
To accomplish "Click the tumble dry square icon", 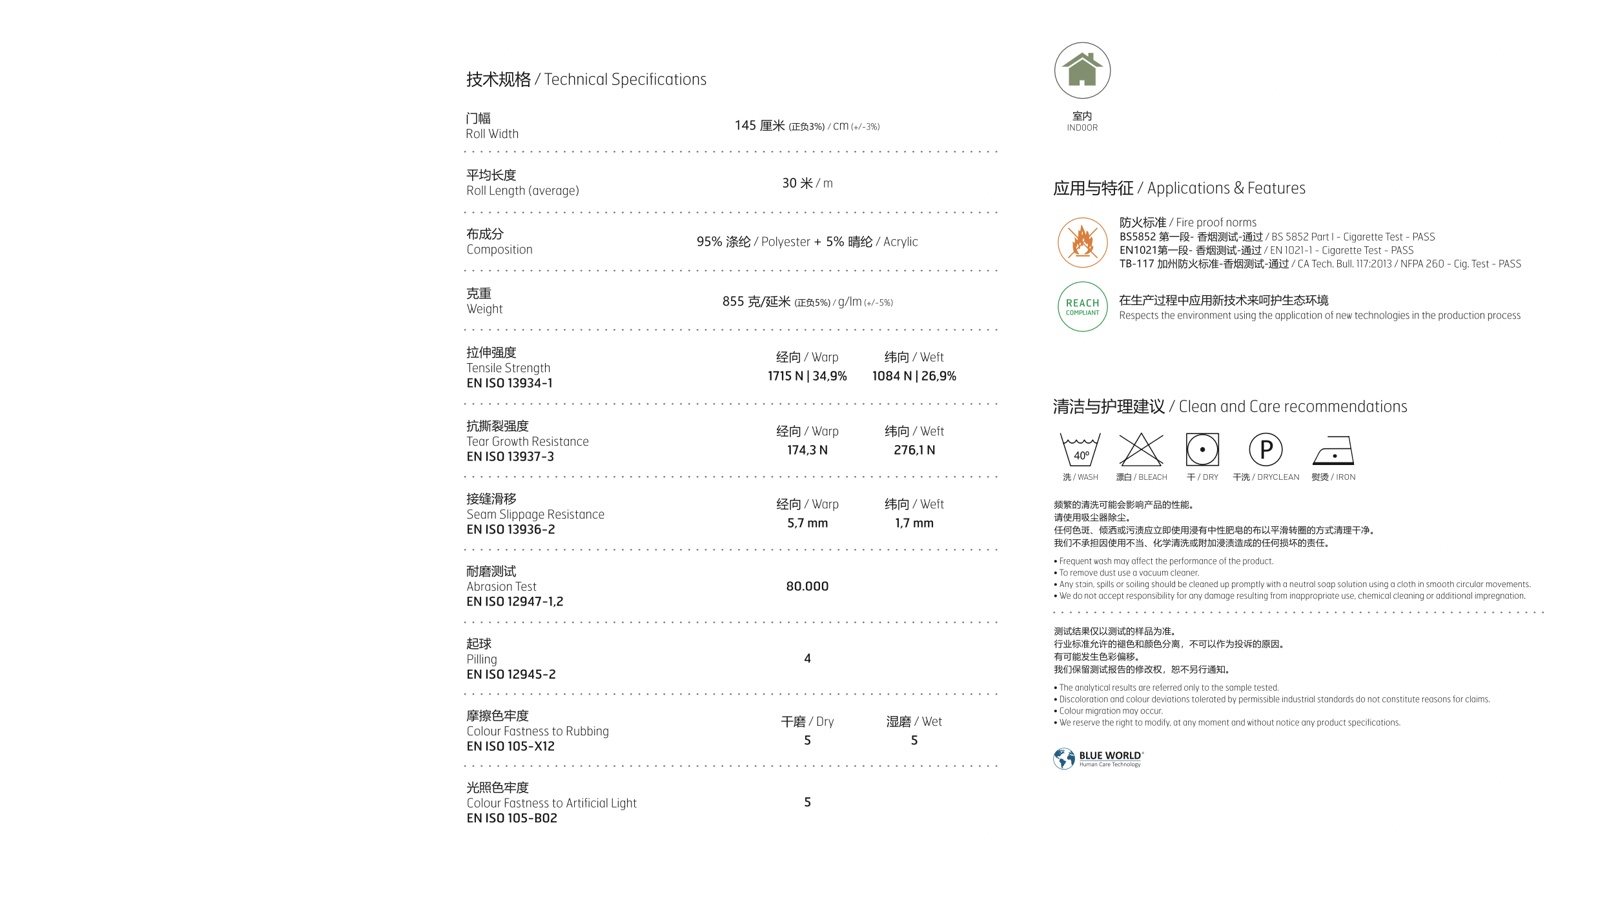I will [x=1202, y=450].
